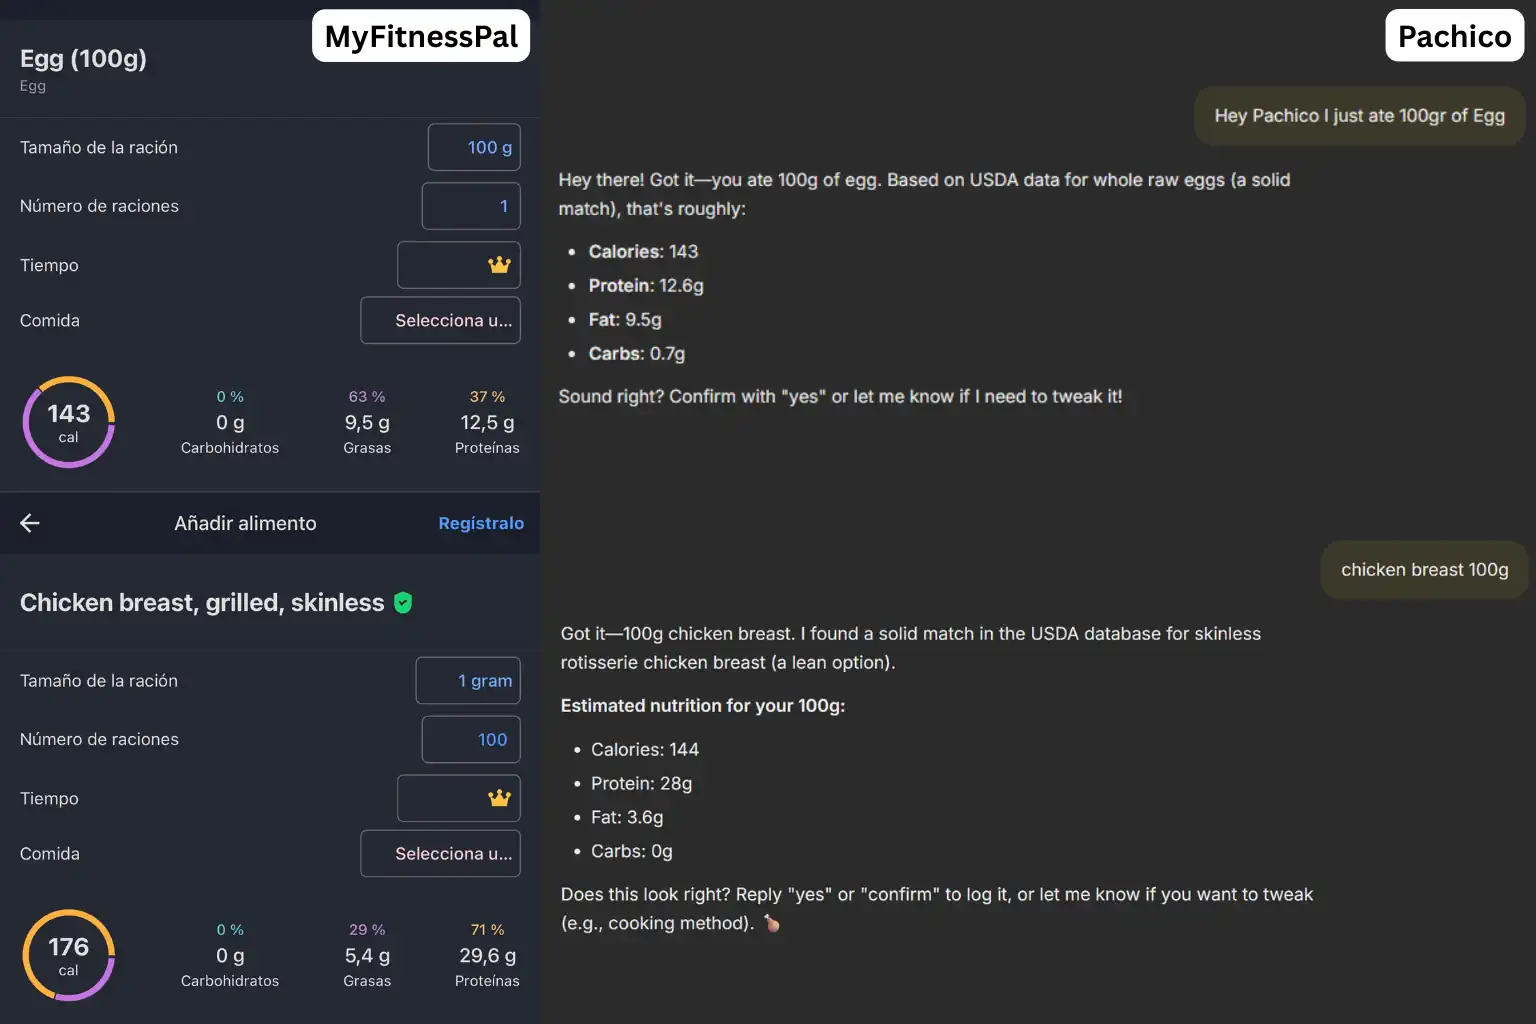Select the Chicken breast servings field showing 100
Viewport: 1536px width, 1024px height.
(471, 739)
